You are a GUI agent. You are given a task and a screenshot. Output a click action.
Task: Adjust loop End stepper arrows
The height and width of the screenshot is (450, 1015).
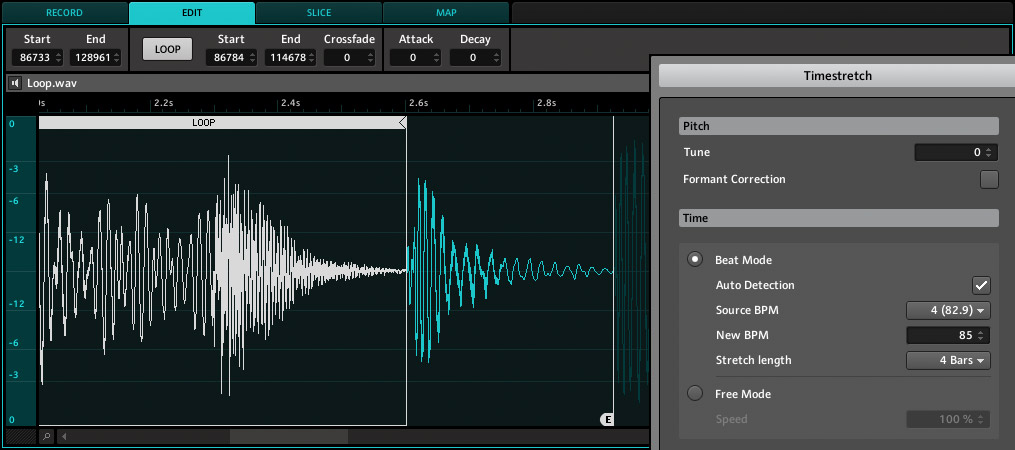coord(311,58)
